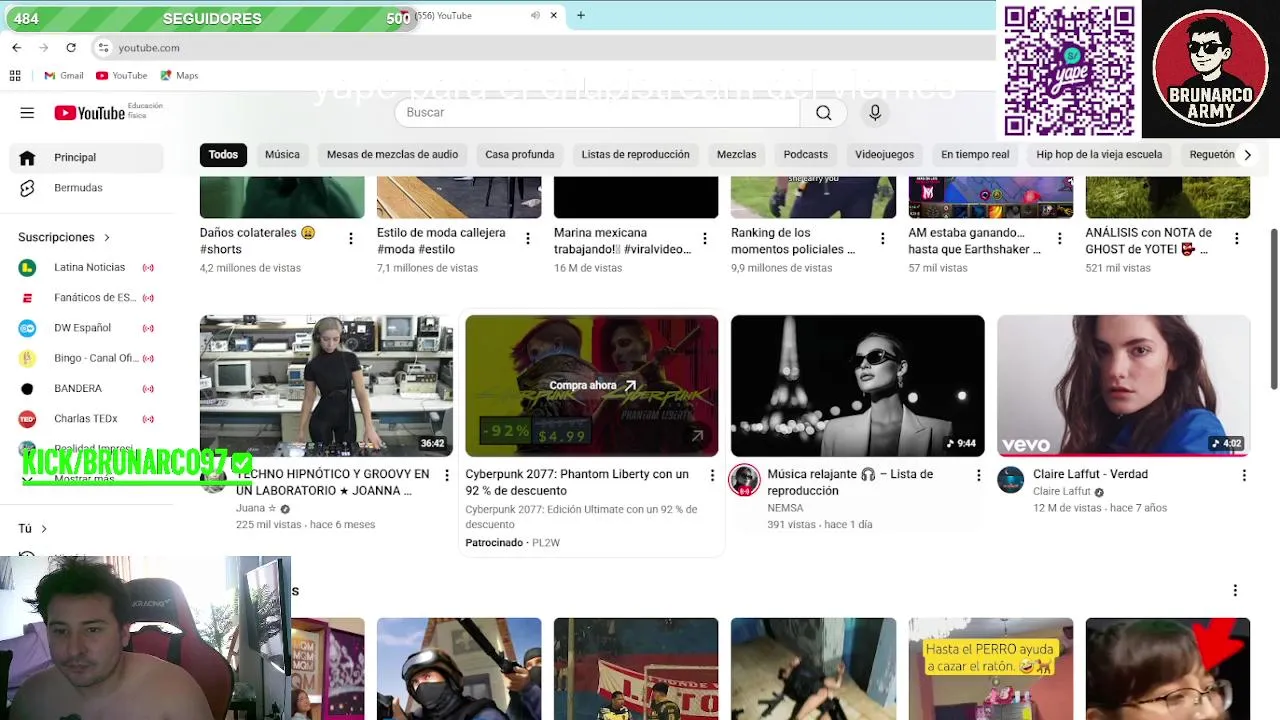Open options for Estilo de moda callejera
1280x720 pixels.
click(x=528, y=239)
